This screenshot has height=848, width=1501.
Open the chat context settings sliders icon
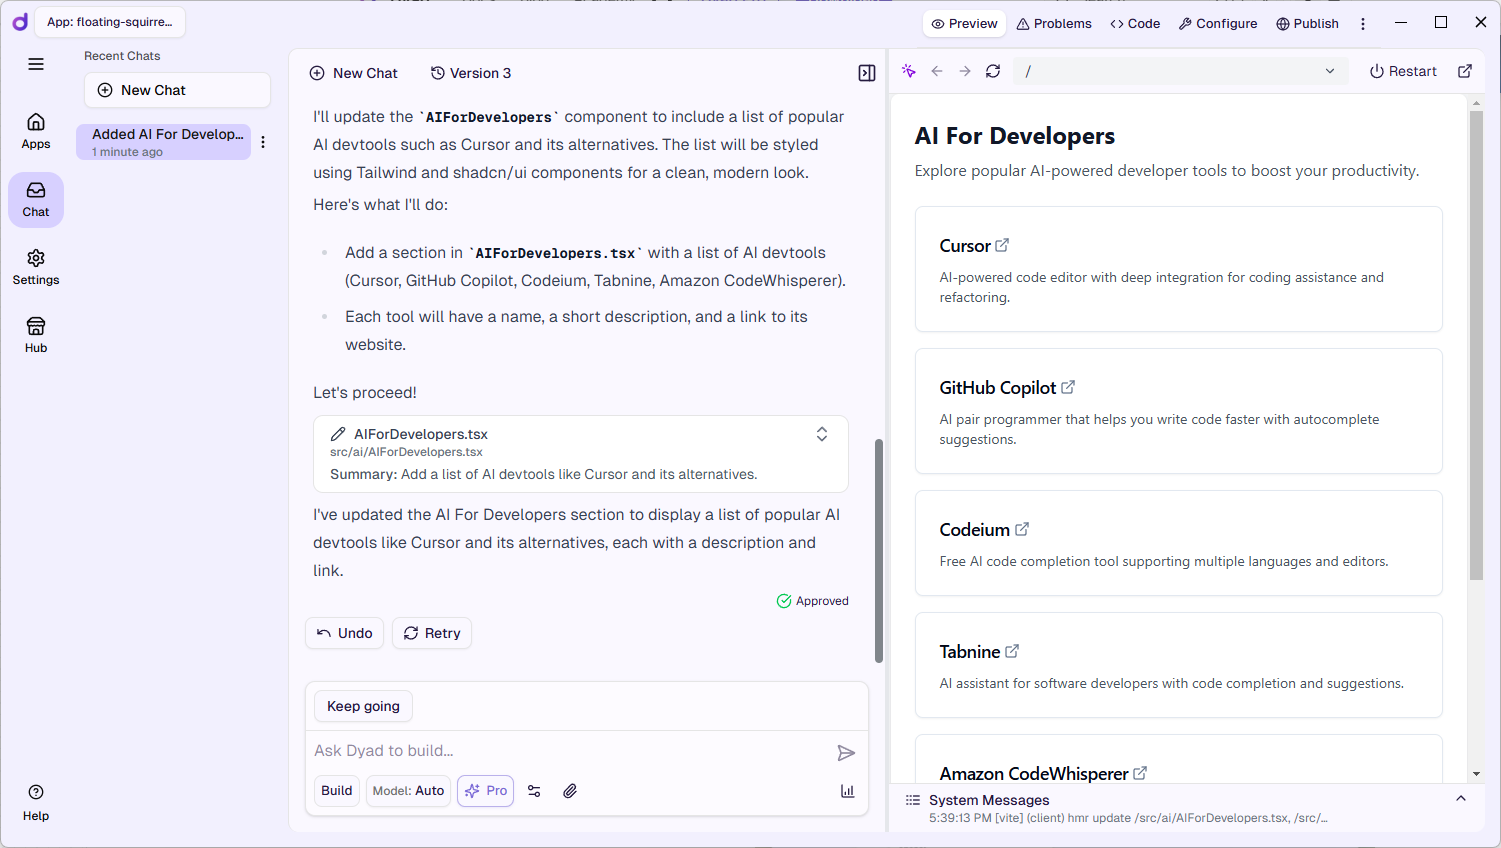[x=534, y=791]
